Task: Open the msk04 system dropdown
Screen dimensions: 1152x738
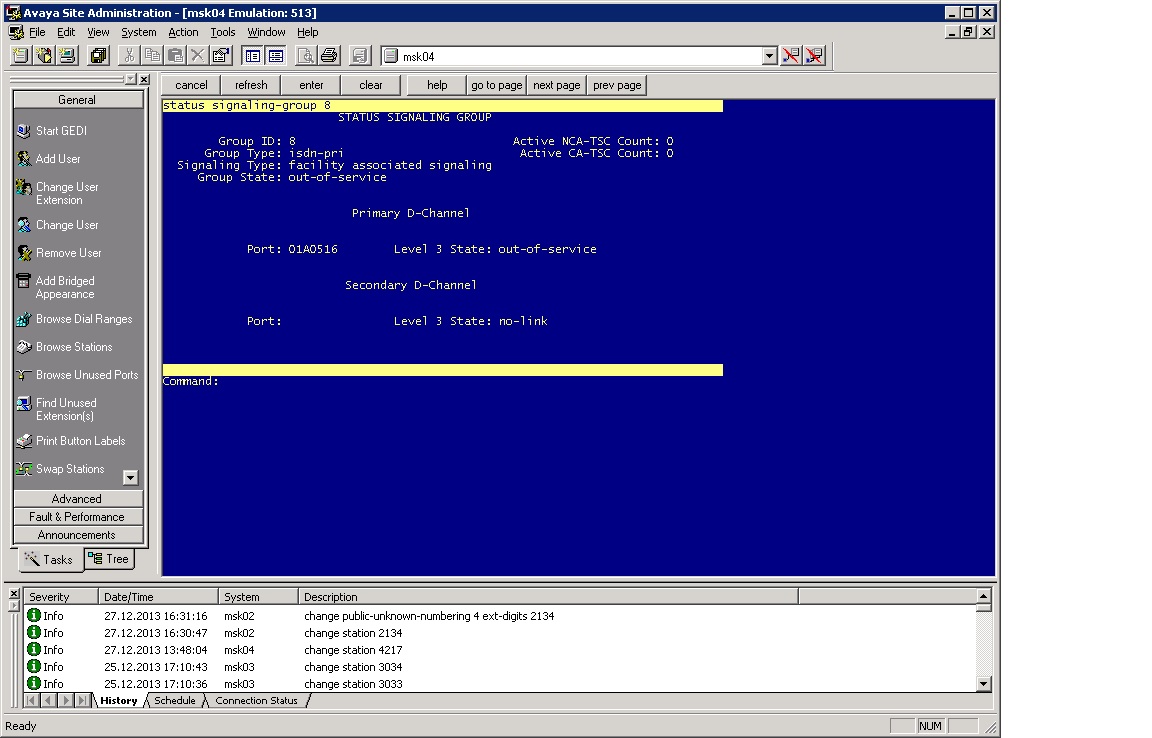Action: [769, 56]
